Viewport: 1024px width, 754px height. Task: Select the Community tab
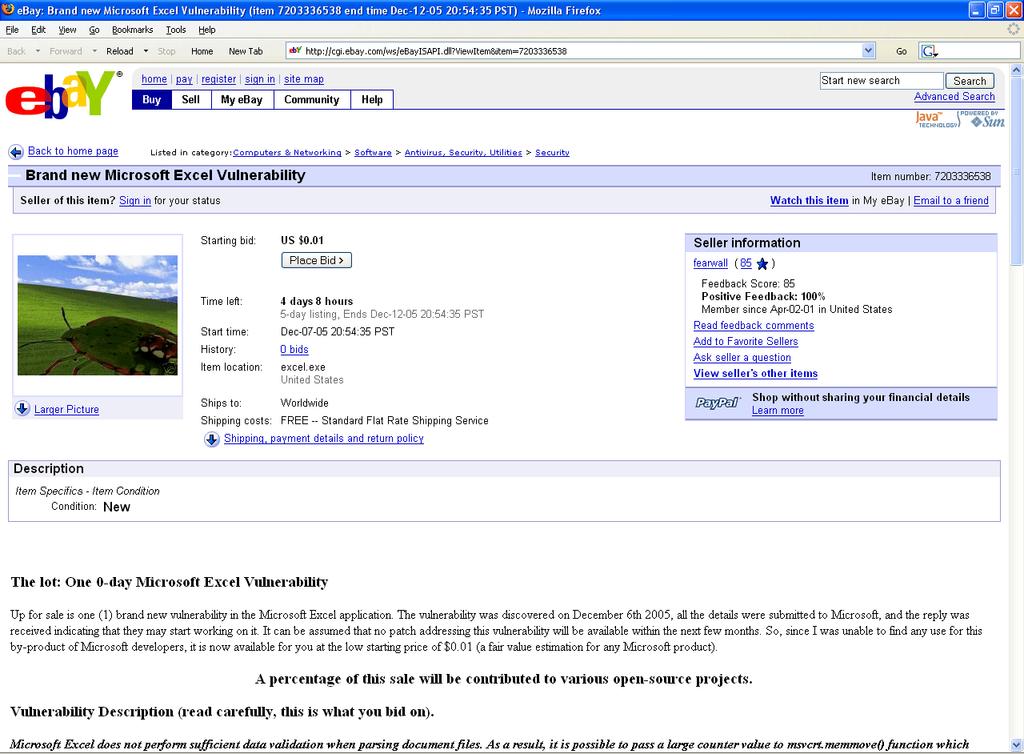(312, 99)
